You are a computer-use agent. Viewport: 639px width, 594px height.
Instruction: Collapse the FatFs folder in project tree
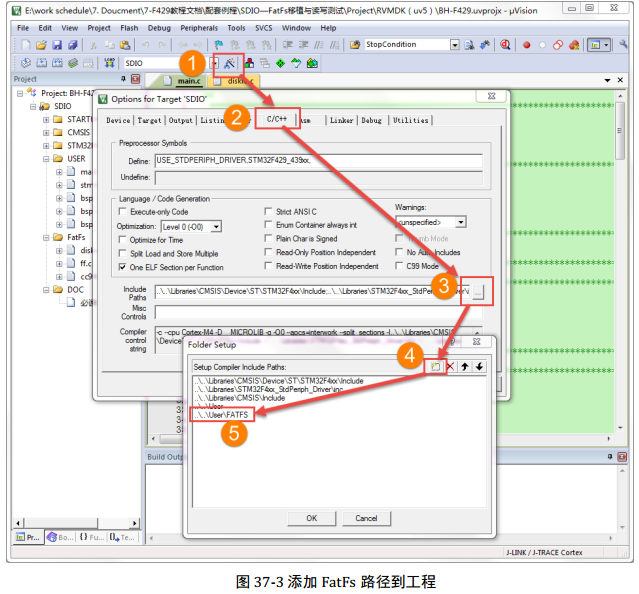click(x=46, y=237)
